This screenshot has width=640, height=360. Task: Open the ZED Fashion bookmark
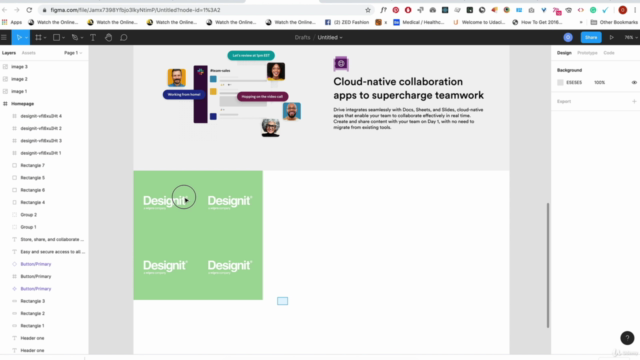(x=347, y=22)
